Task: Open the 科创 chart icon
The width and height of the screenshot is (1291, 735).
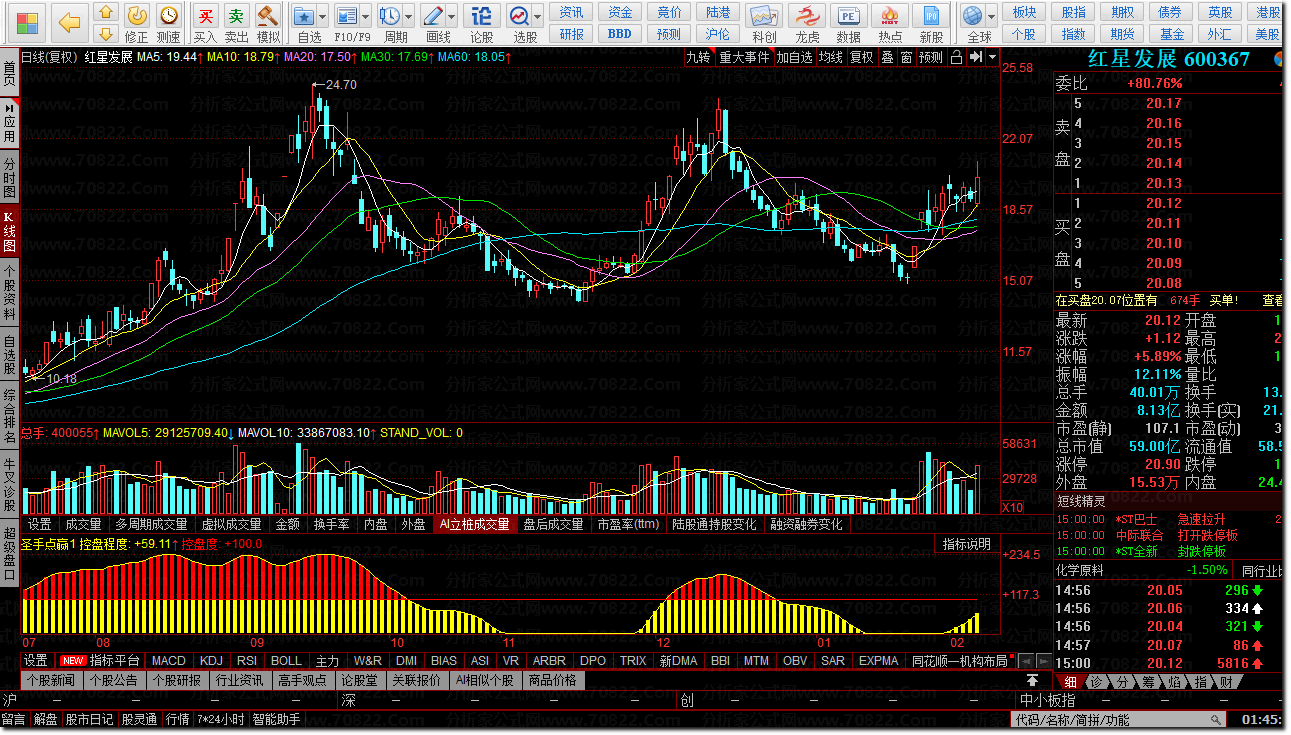Action: (x=764, y=15)
